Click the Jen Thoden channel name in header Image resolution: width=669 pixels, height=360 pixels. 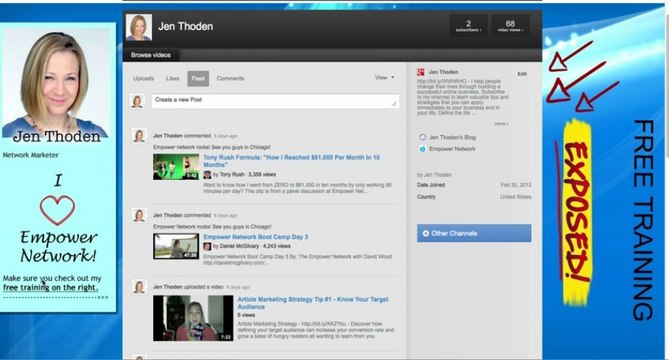tap(186, 26)
